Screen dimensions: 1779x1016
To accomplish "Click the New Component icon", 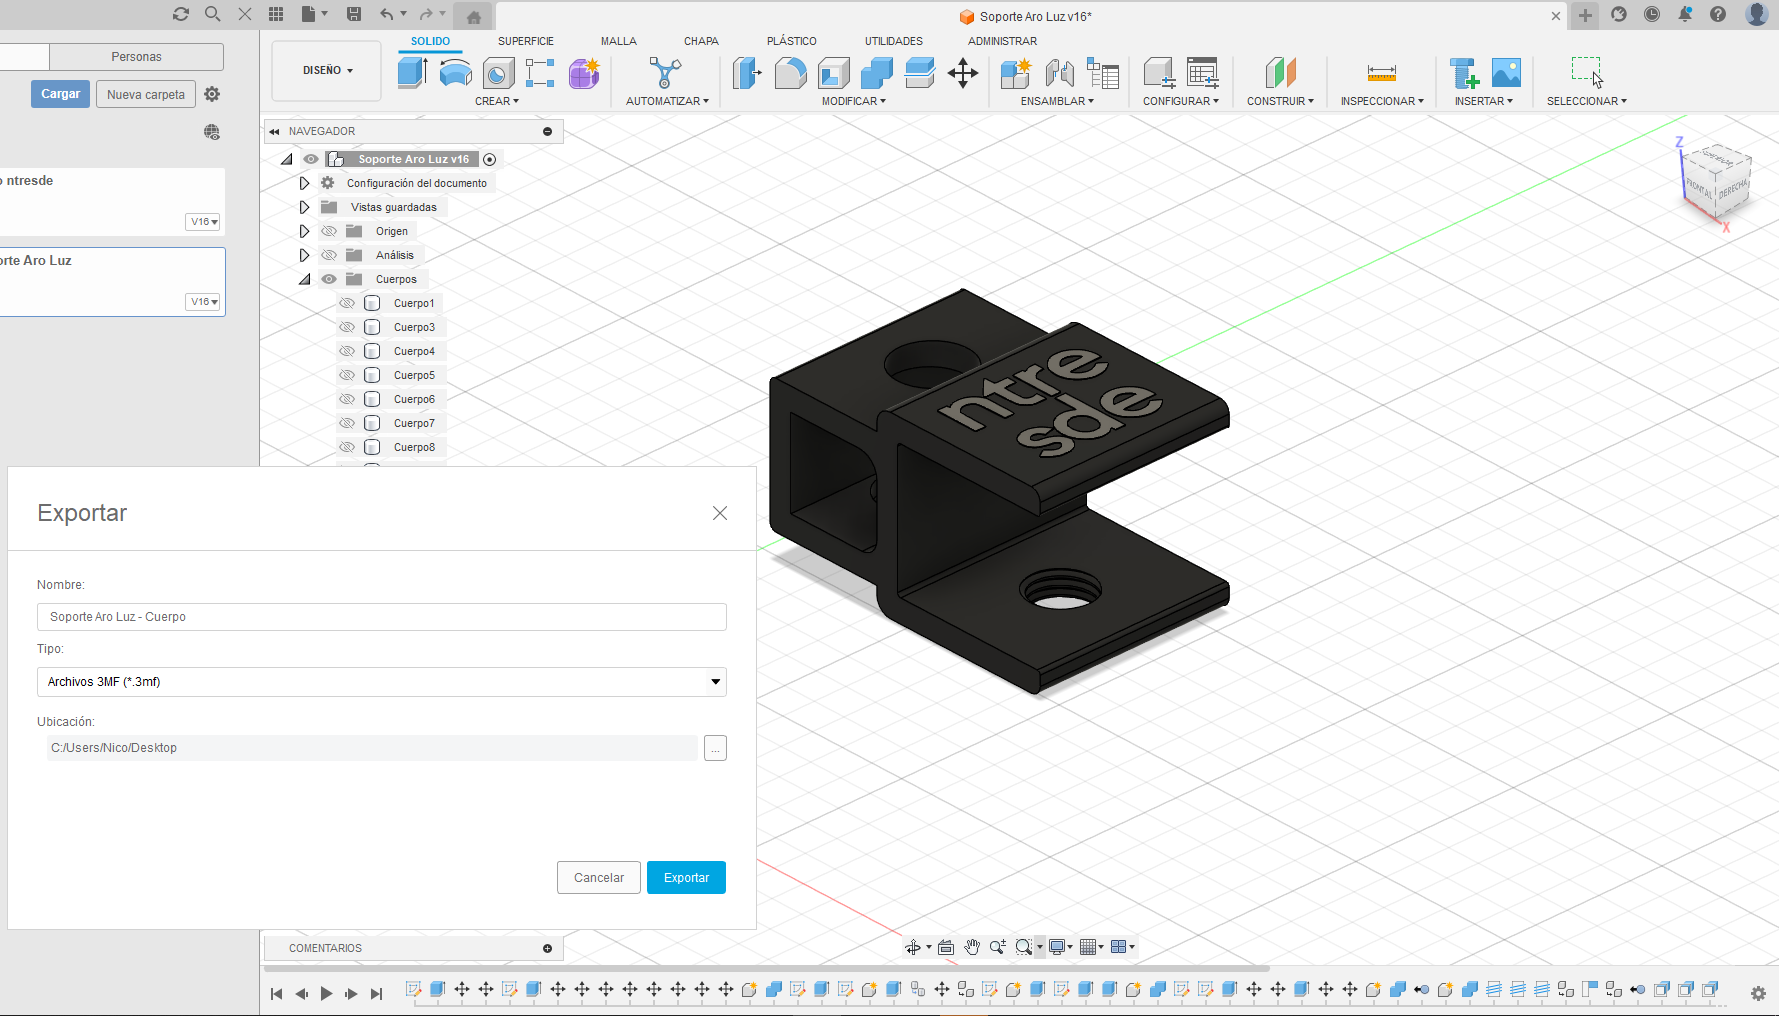I will (1015, 73).
